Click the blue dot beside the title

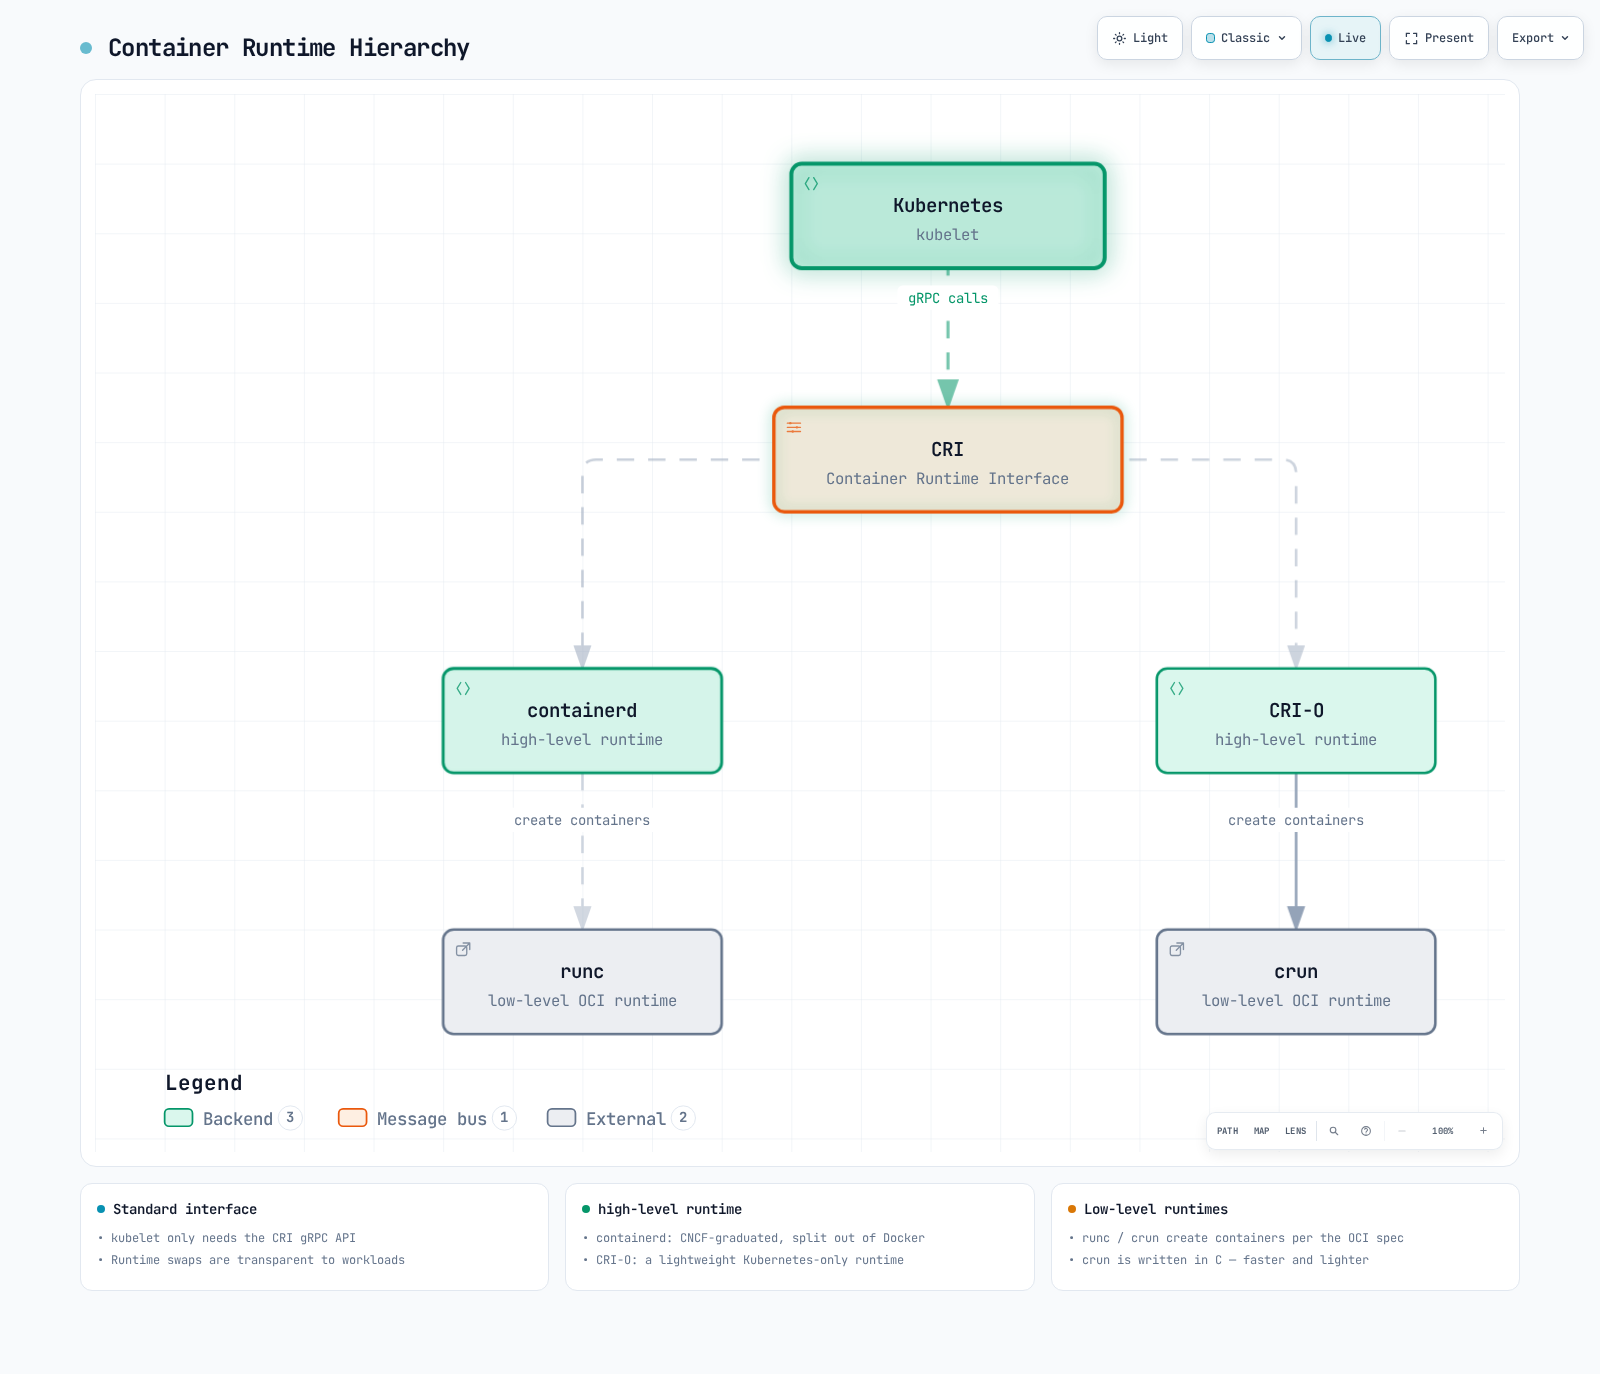click(86, 48)
